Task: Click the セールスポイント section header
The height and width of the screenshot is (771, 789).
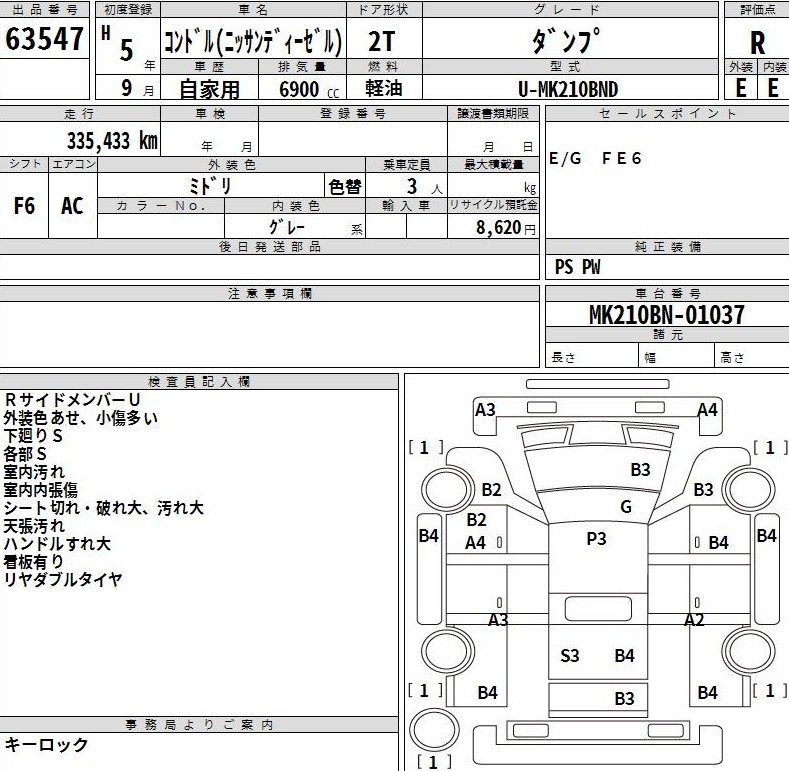Action: click(x=667, y=113)
